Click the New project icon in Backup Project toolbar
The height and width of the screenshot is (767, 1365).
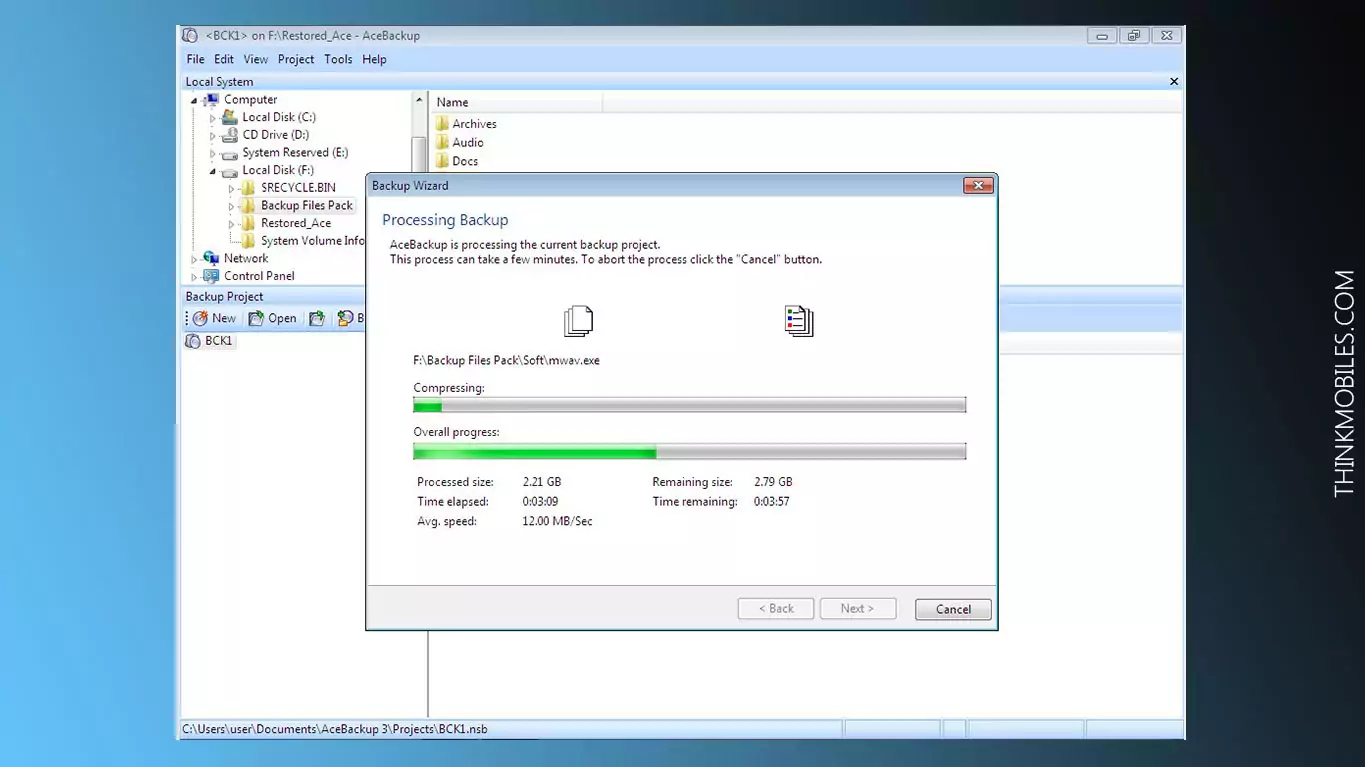coord(201,318)
